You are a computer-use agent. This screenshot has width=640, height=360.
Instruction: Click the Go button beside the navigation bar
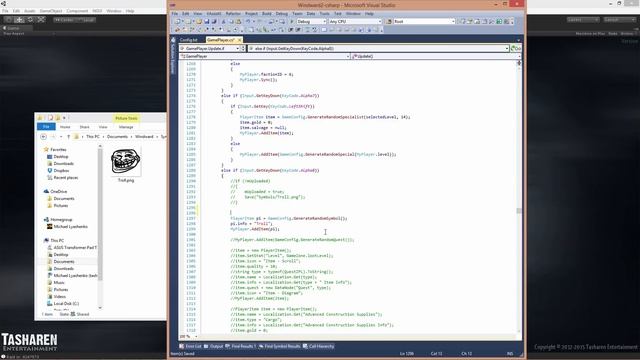(x=516, y=48)
